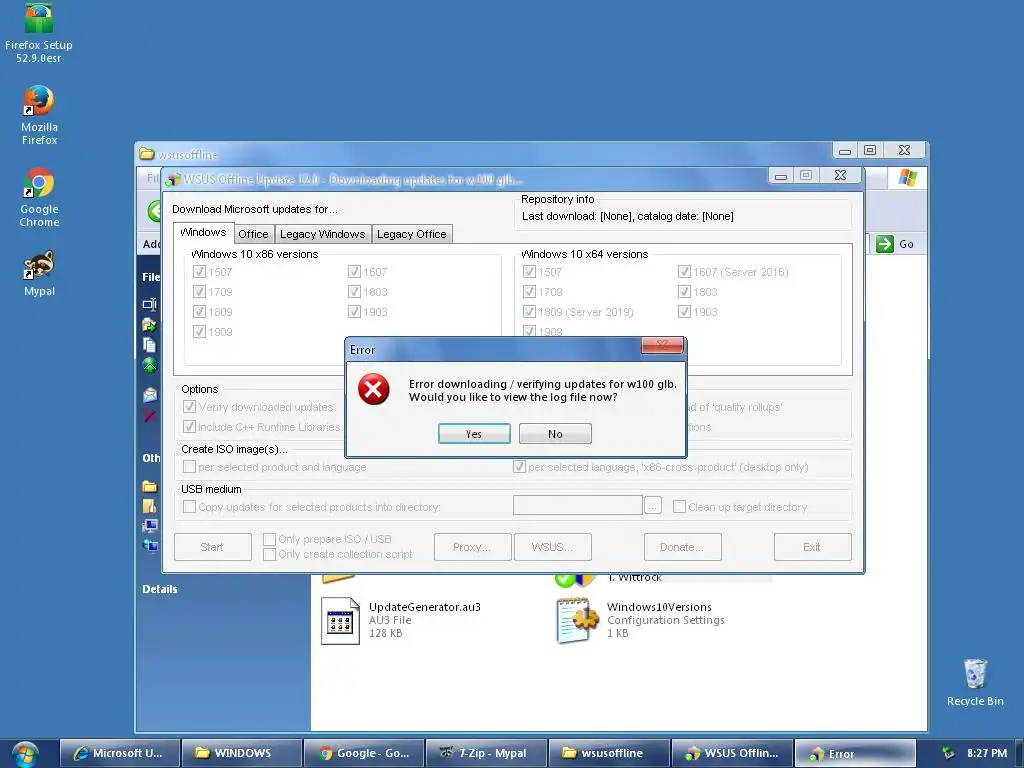1024x768 pixels.
Task: Click the Donate... button
Action: pyautogui.click(x=682, y=547)
